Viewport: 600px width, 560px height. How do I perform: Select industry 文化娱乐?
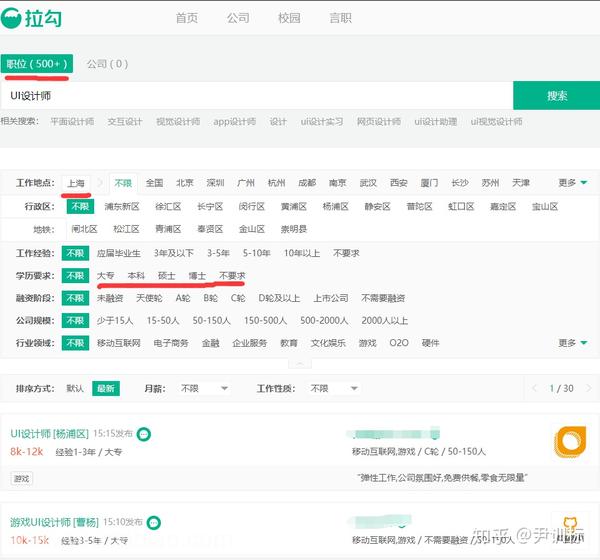[x=328, y=343]
